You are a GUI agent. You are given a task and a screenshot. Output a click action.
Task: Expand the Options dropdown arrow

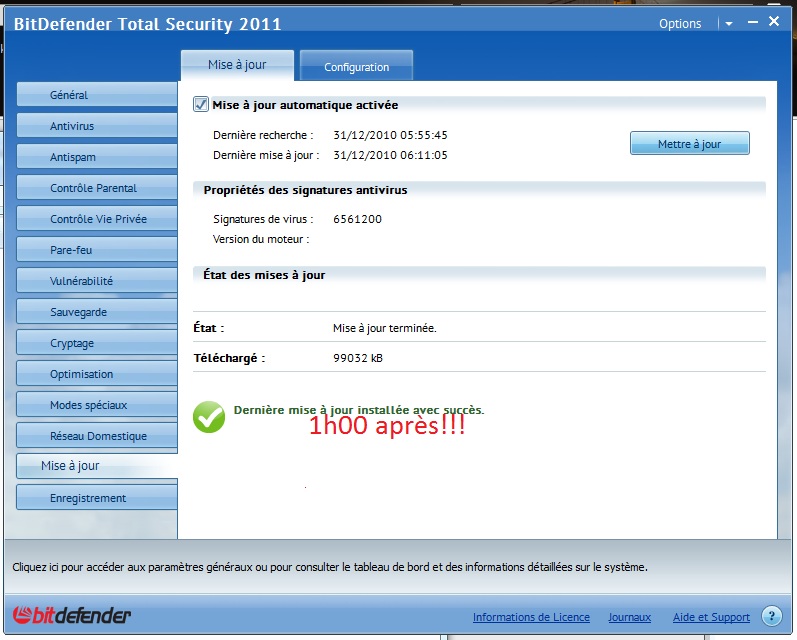click(728, 24)
